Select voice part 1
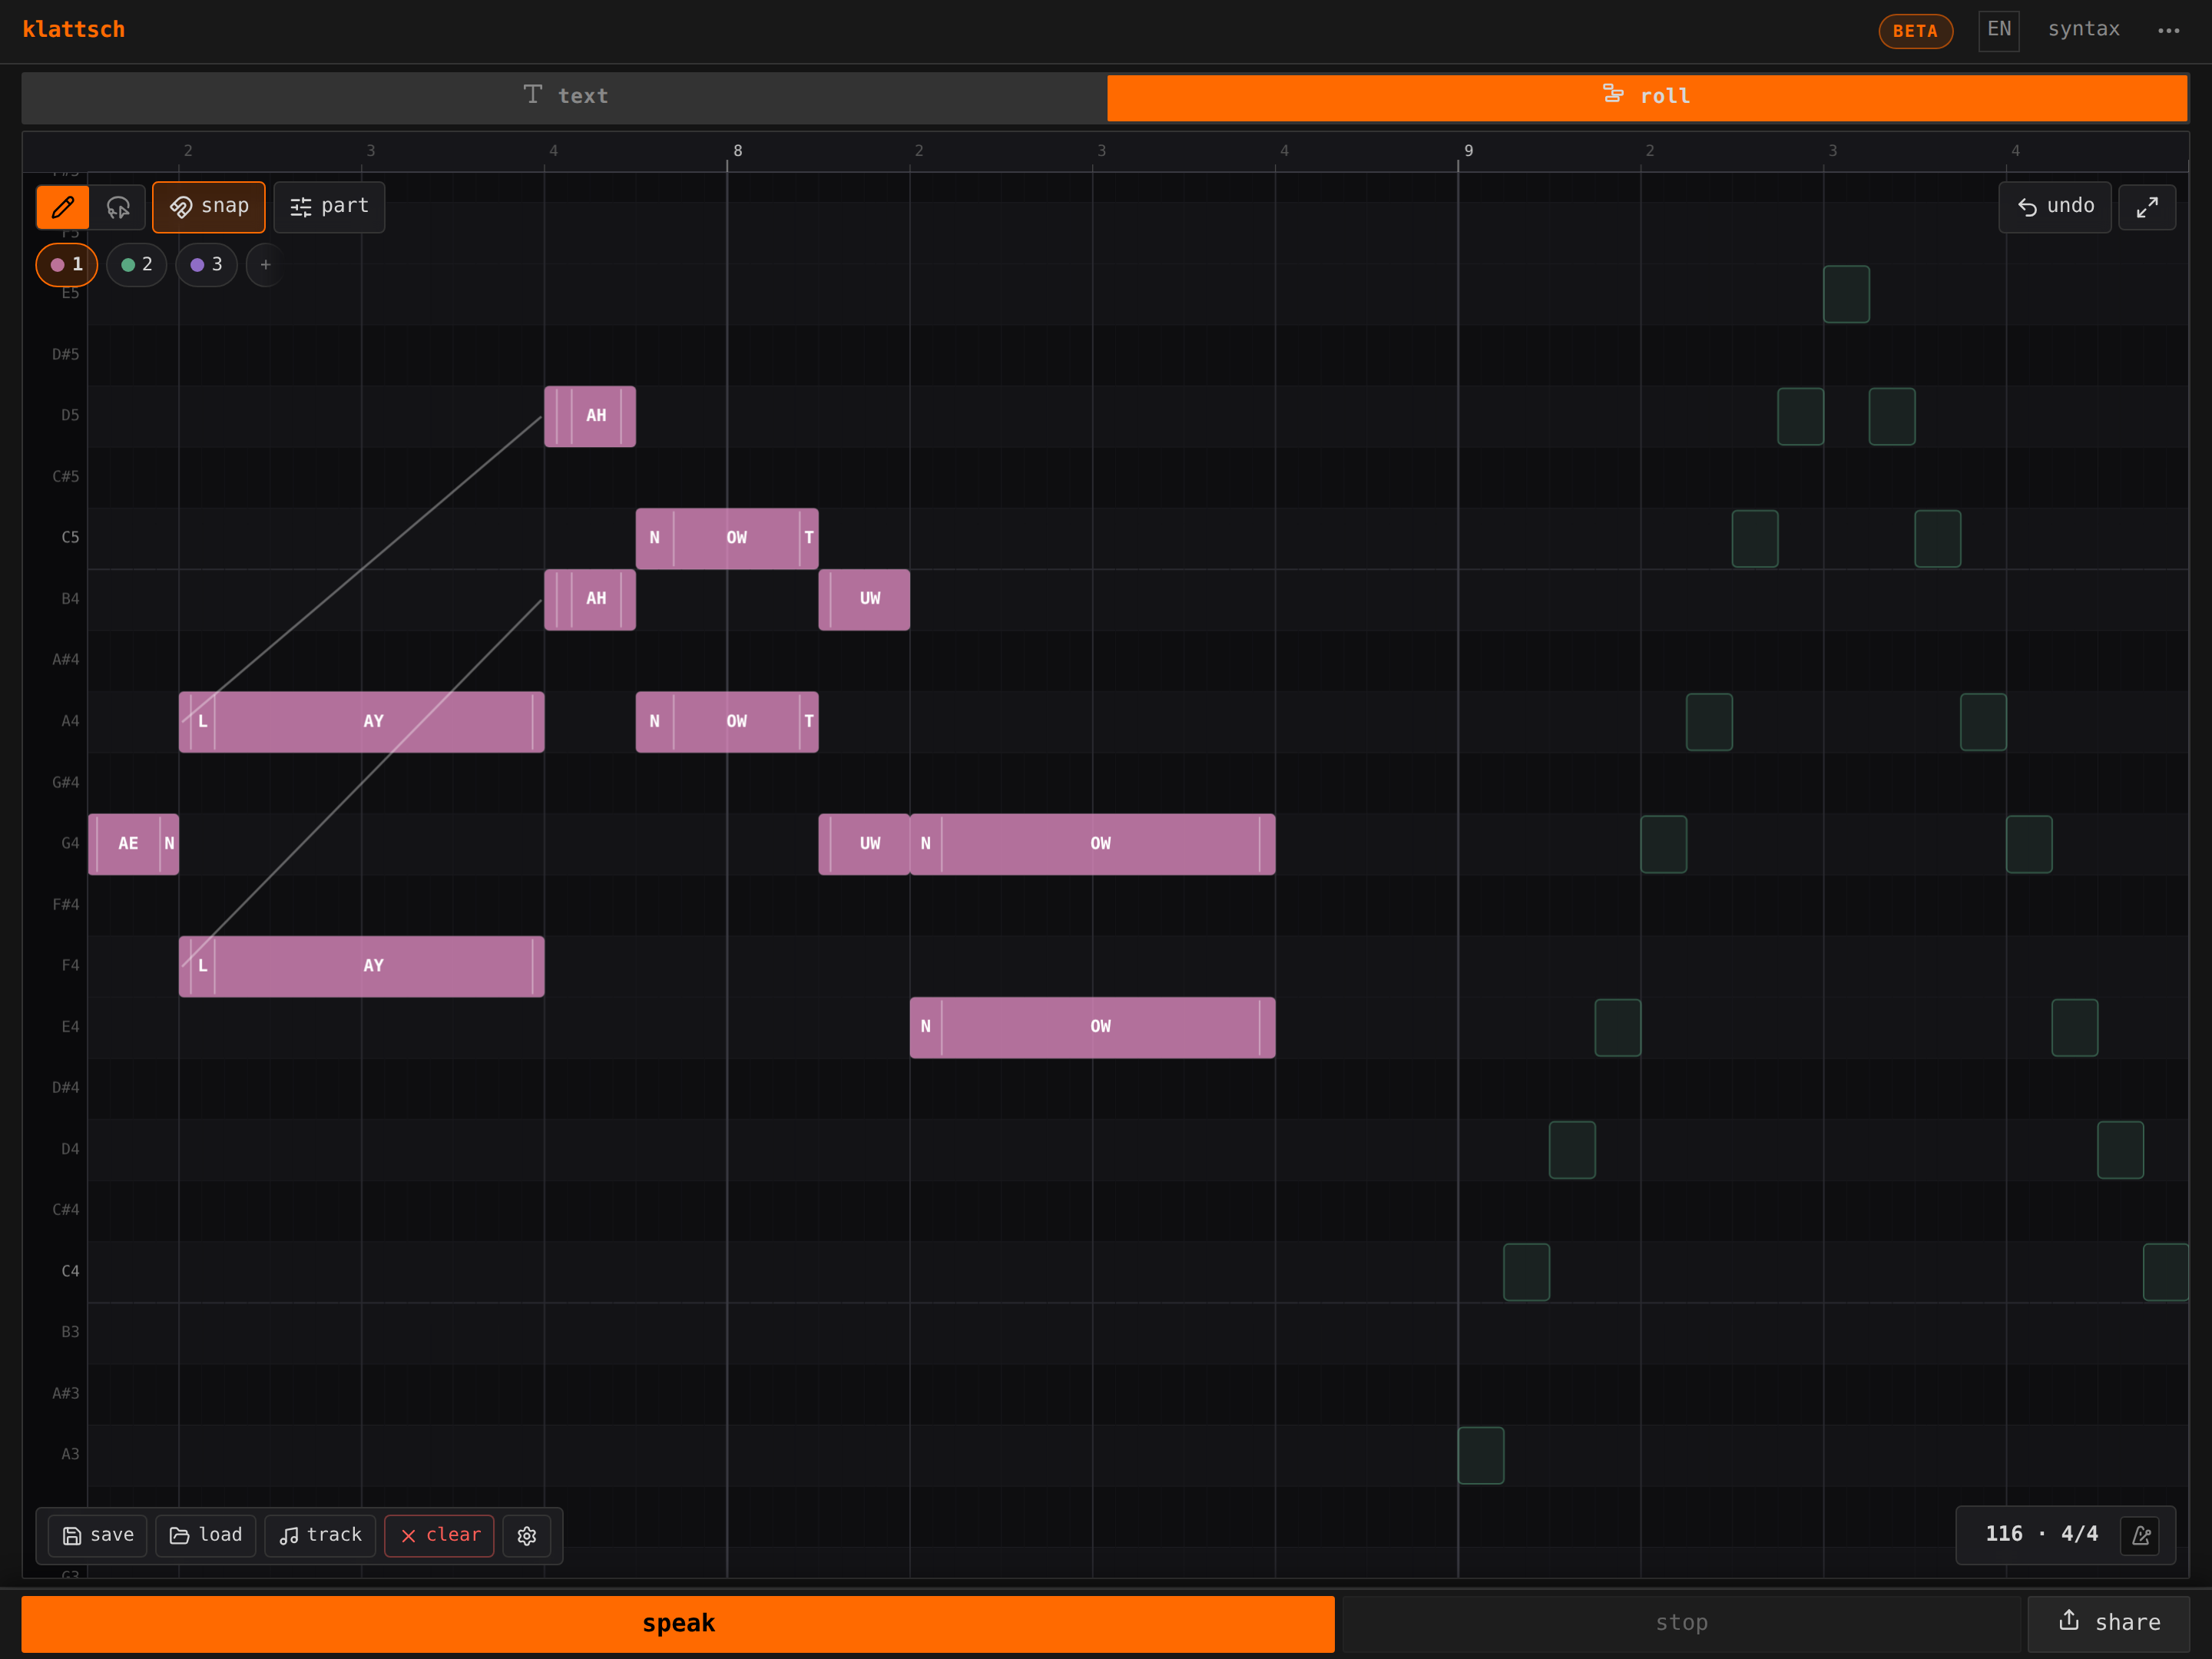This screenshot has width=2212, height=1659. 67,265
